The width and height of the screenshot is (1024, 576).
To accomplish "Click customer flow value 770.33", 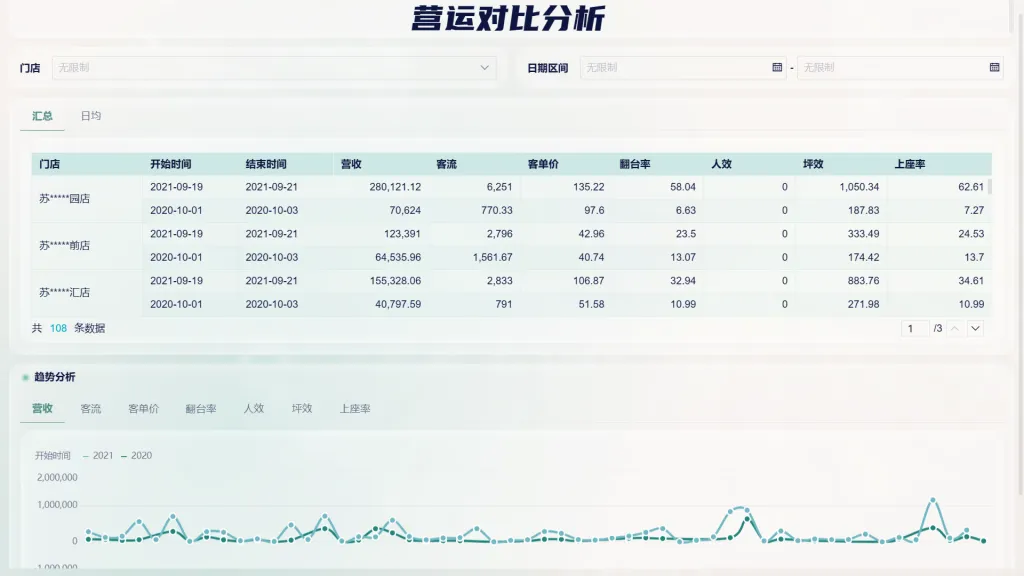I will point(497,210).
